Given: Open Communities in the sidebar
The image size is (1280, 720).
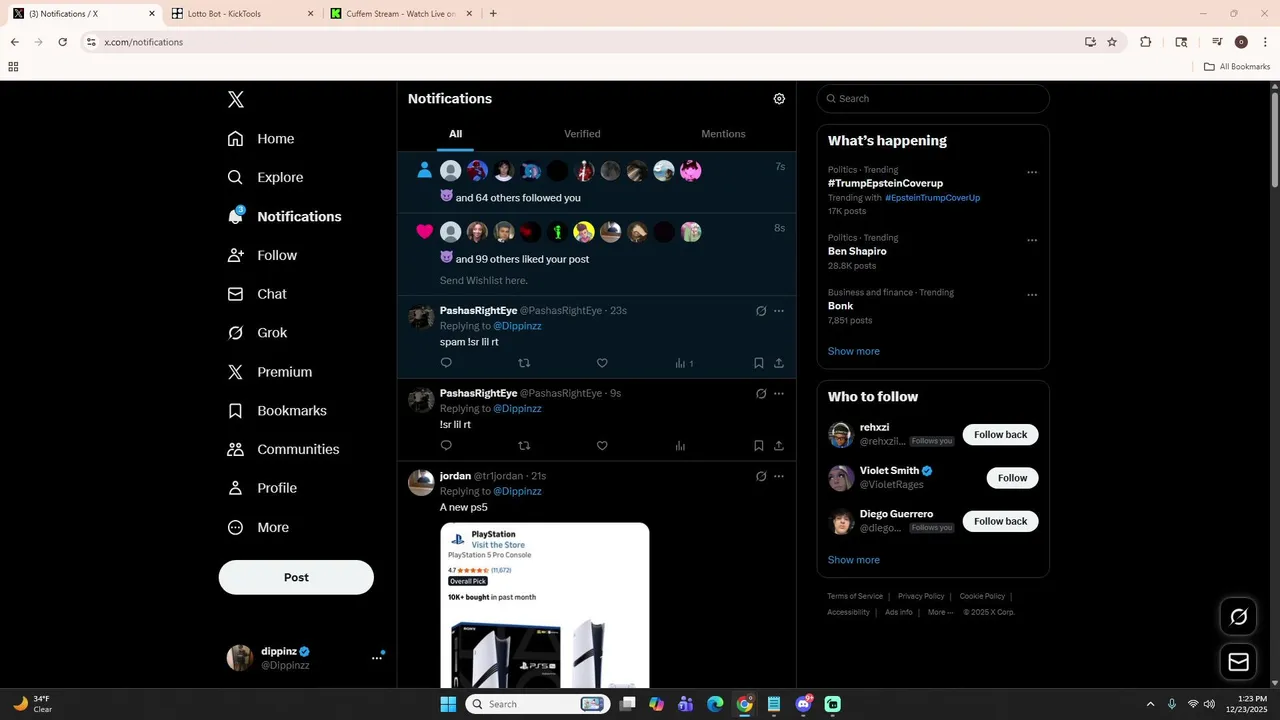Looking at the screenshot, I should tap(283, 450).
